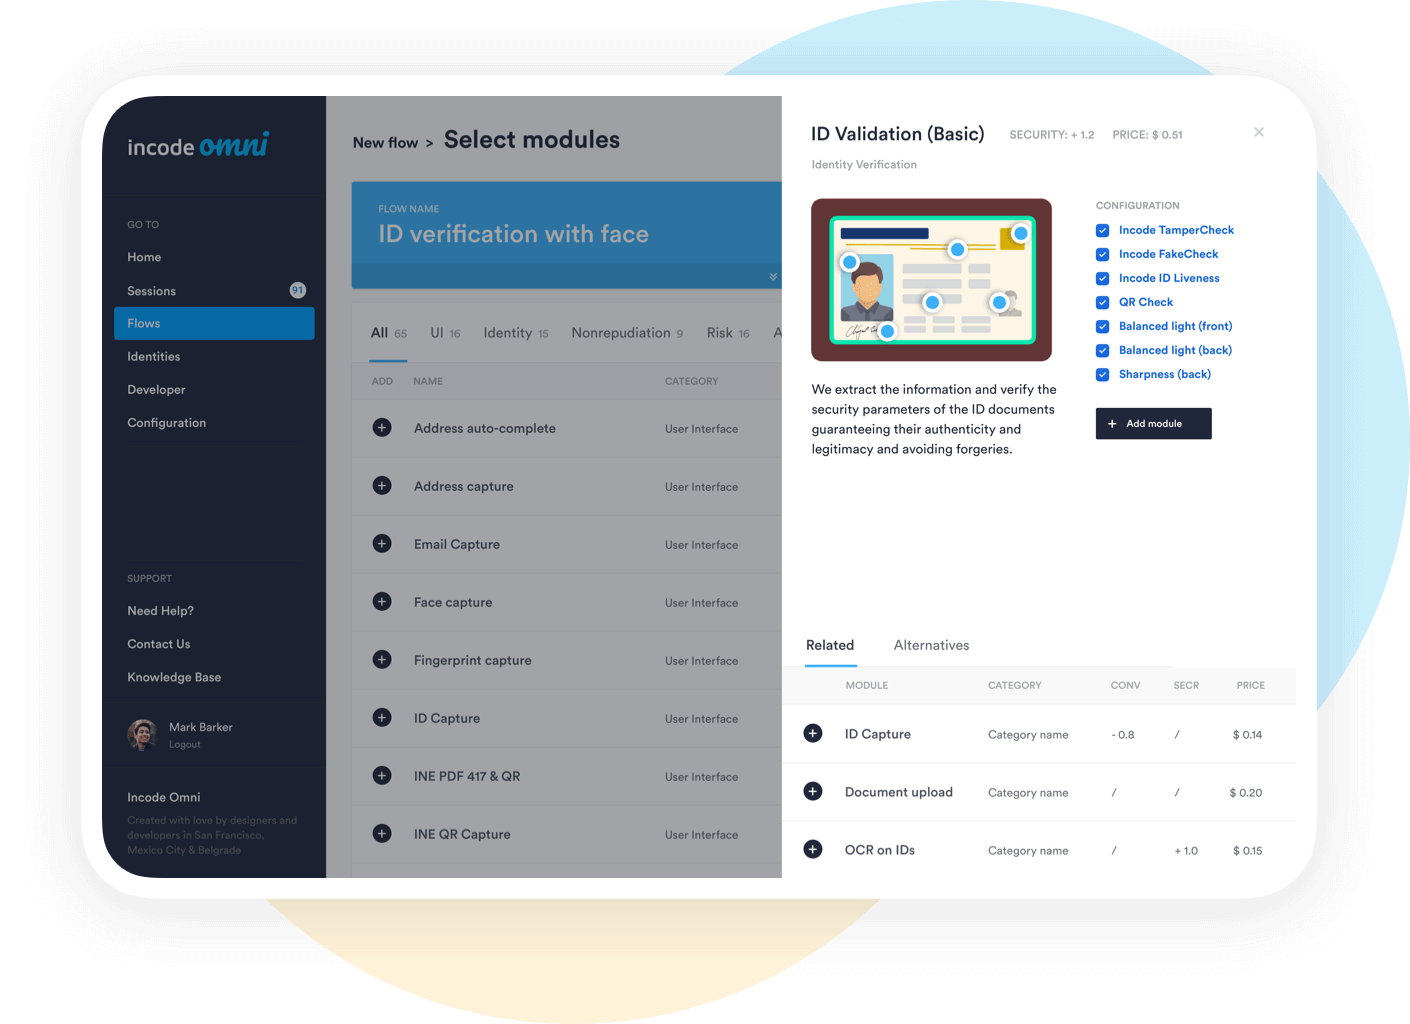Viewport: 1410px width, 1024px height.
Task: Add the Email Capture module
Action: tap(382, 544)
